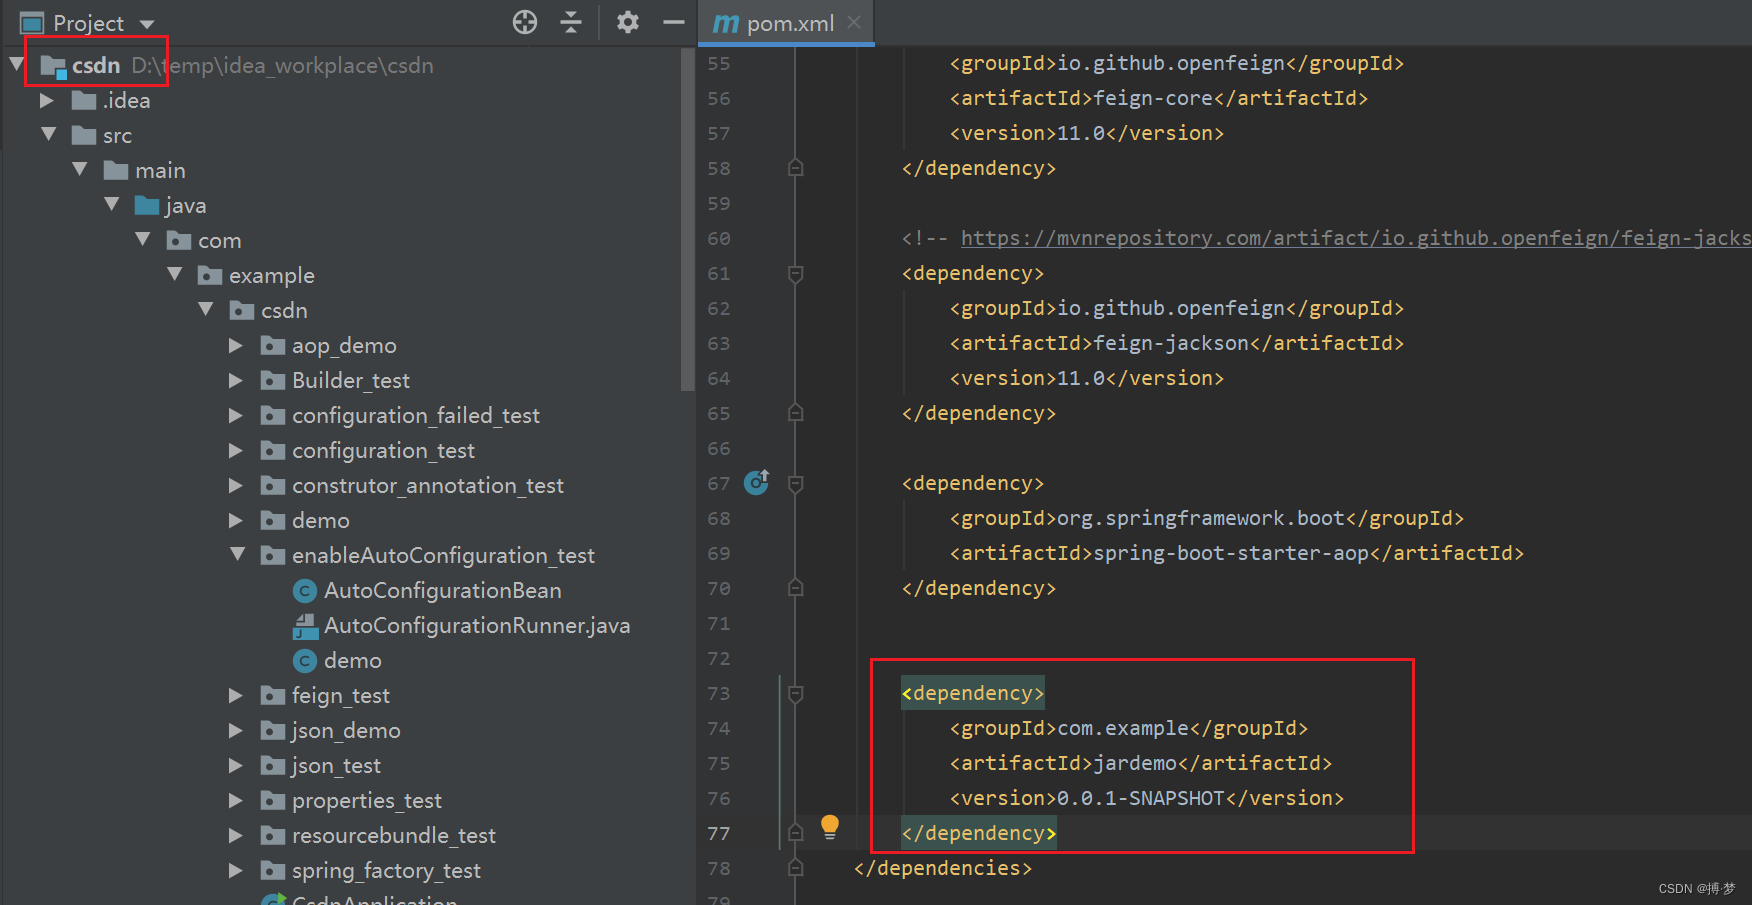Screen dimensions: 1752x905
Task: Click the demo class icon under enableAutoConfiguration_test
Action: [x=305, y=661]
